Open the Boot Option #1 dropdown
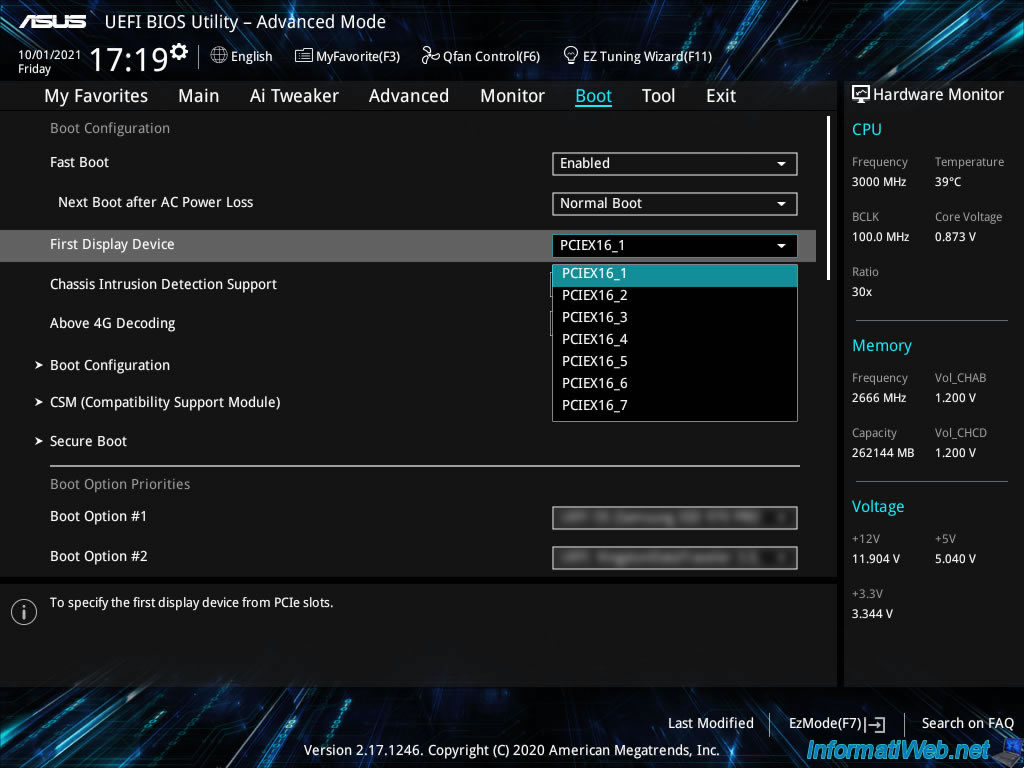 point(675,517)
